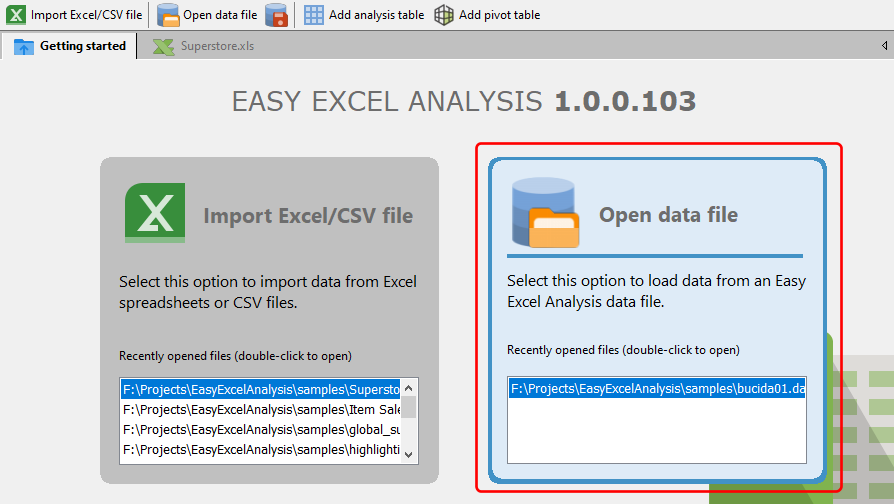Click the large green Excel icon

155,214
